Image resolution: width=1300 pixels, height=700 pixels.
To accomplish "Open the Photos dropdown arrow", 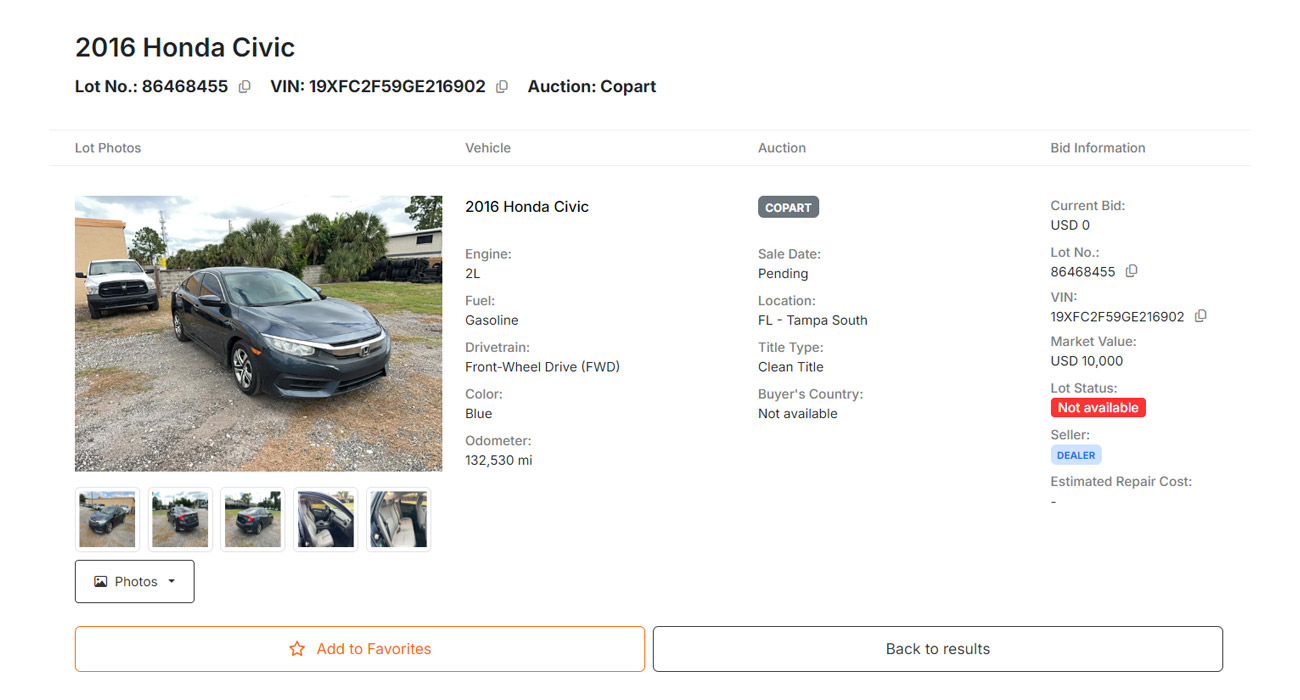I will (171, 582).
